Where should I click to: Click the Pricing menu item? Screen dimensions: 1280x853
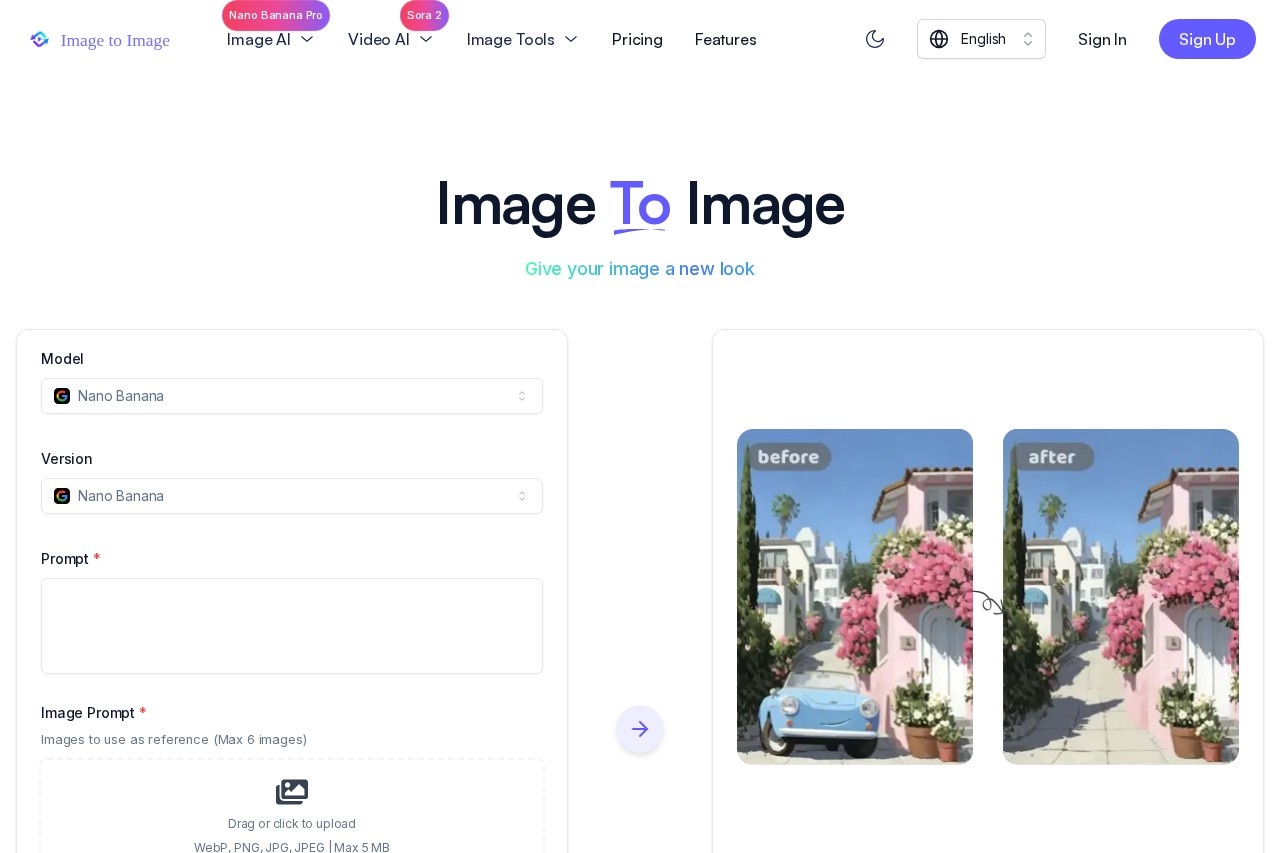pos(637,39)
